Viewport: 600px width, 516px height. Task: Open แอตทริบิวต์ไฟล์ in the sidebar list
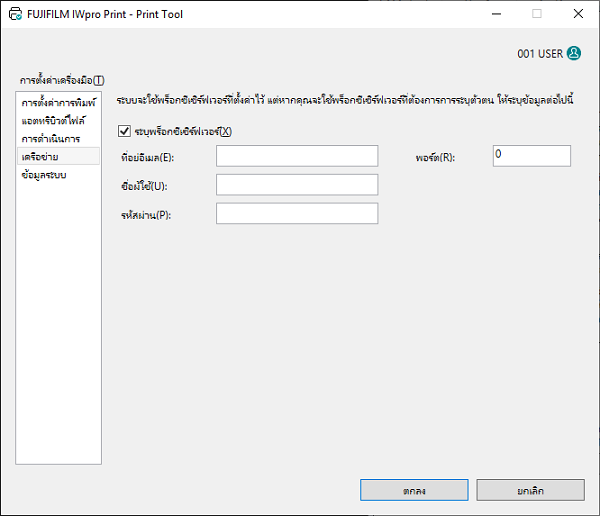(54, 120)
